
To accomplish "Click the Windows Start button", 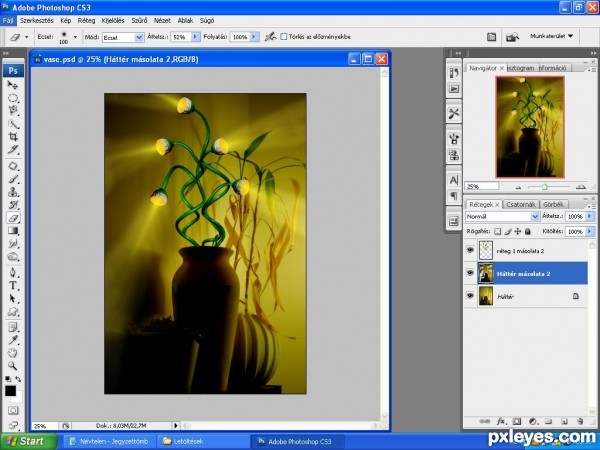I will (28, 441).
